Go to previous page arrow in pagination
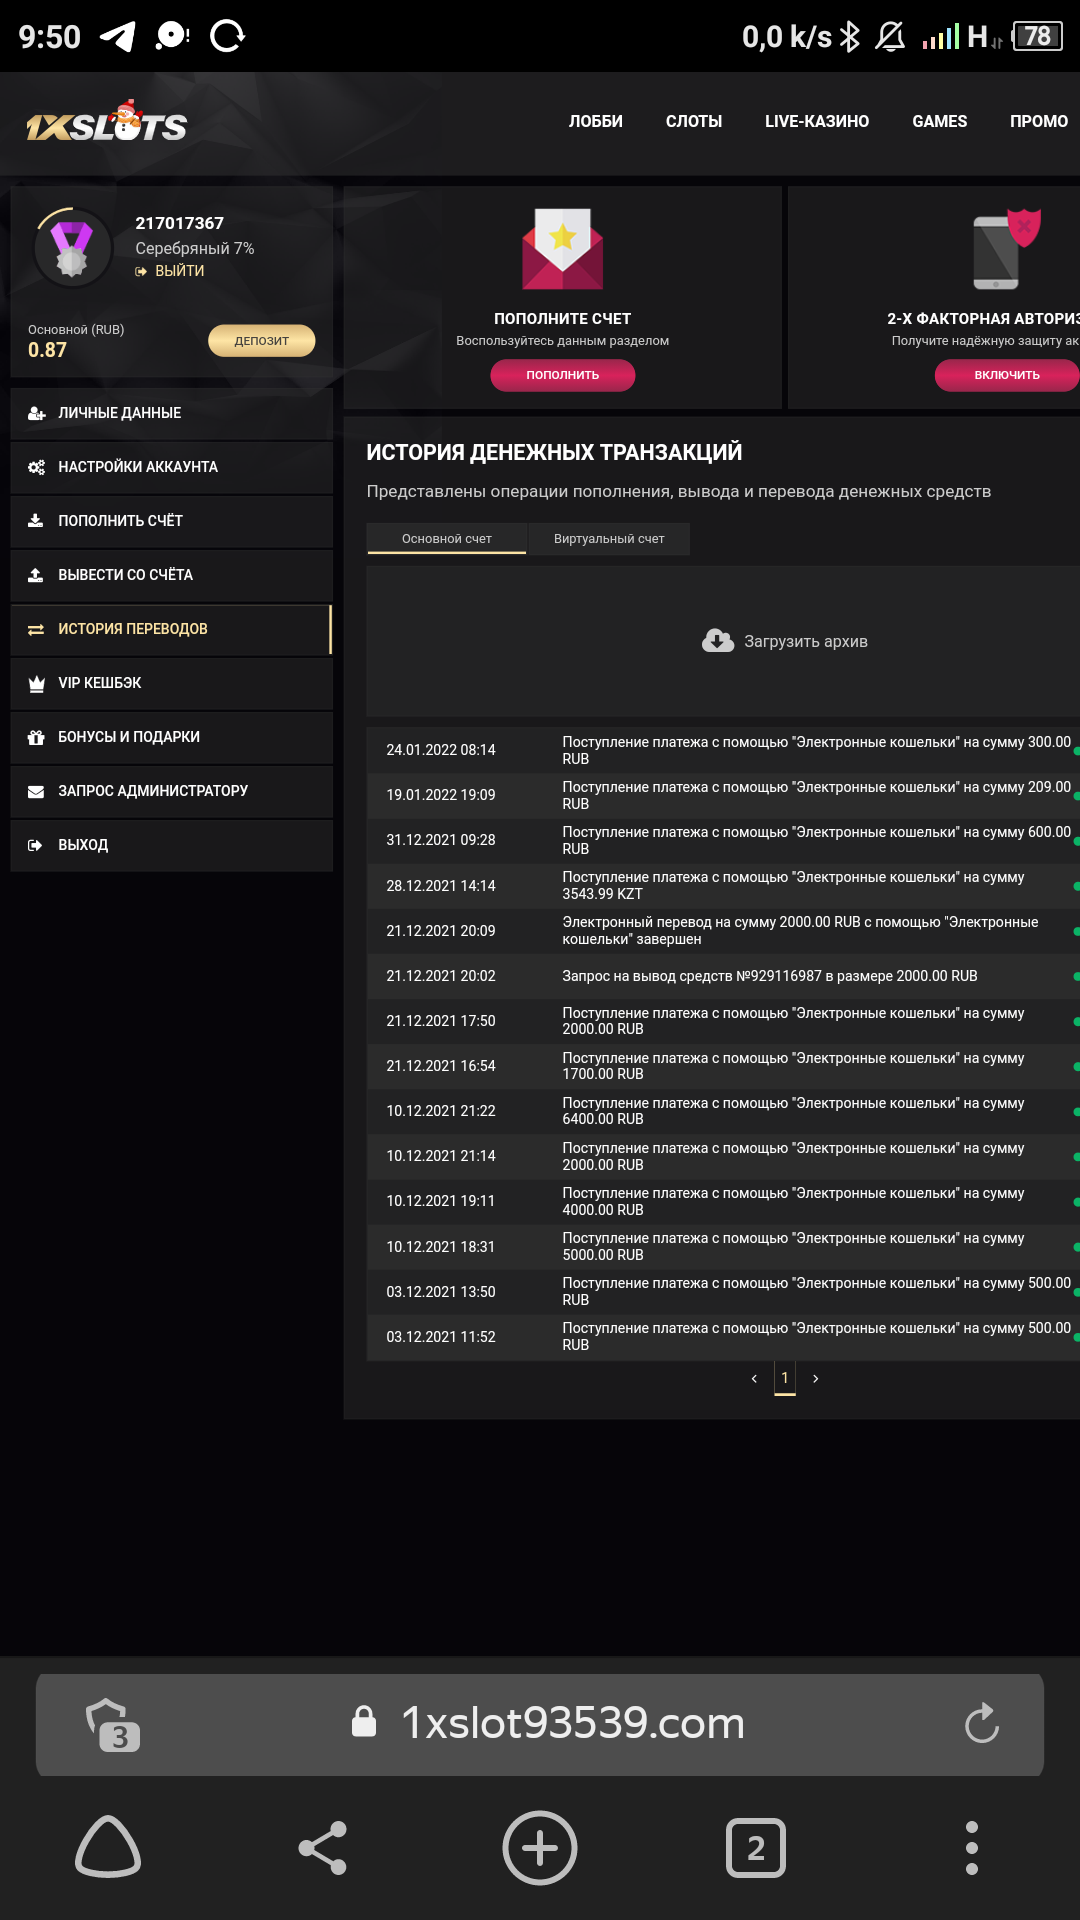 click(754, 1379)
